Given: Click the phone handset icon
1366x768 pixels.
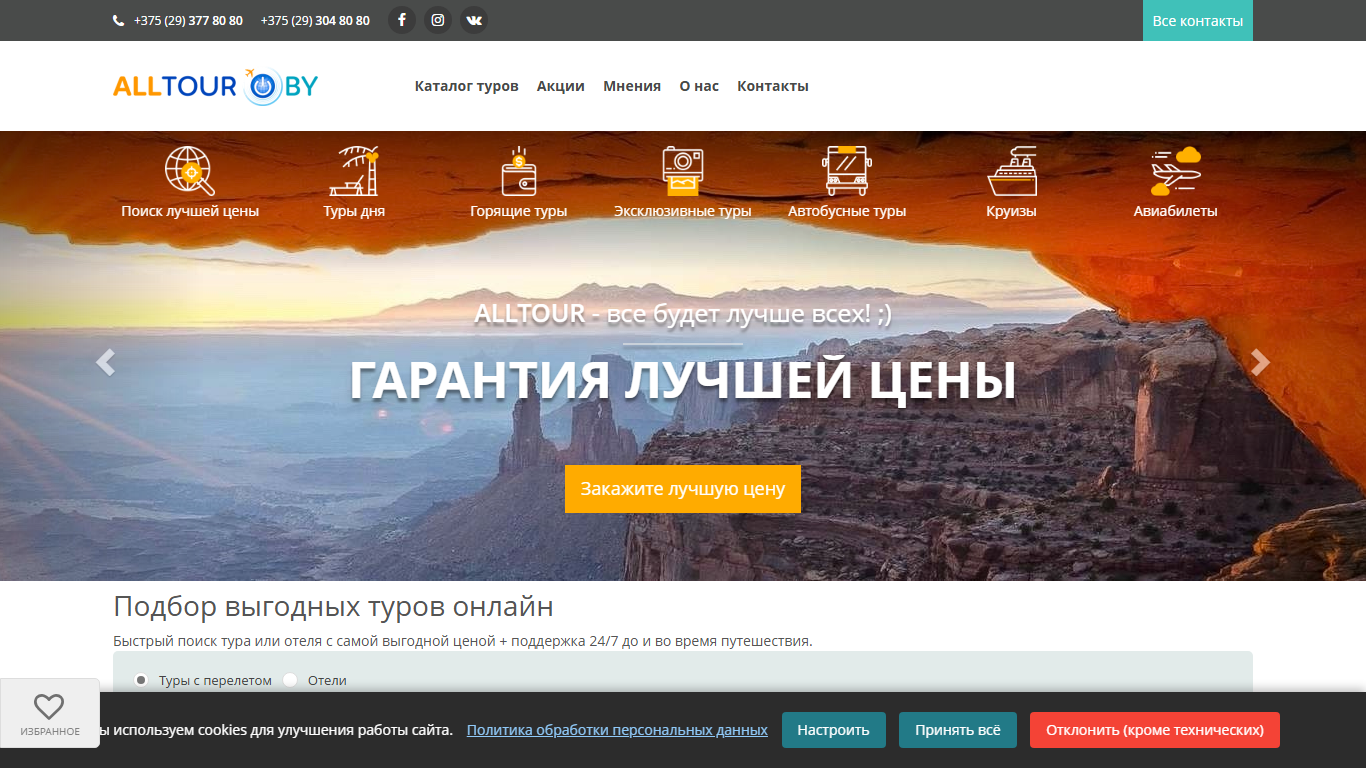Looking at the screenshot, I should click(119, 21).
